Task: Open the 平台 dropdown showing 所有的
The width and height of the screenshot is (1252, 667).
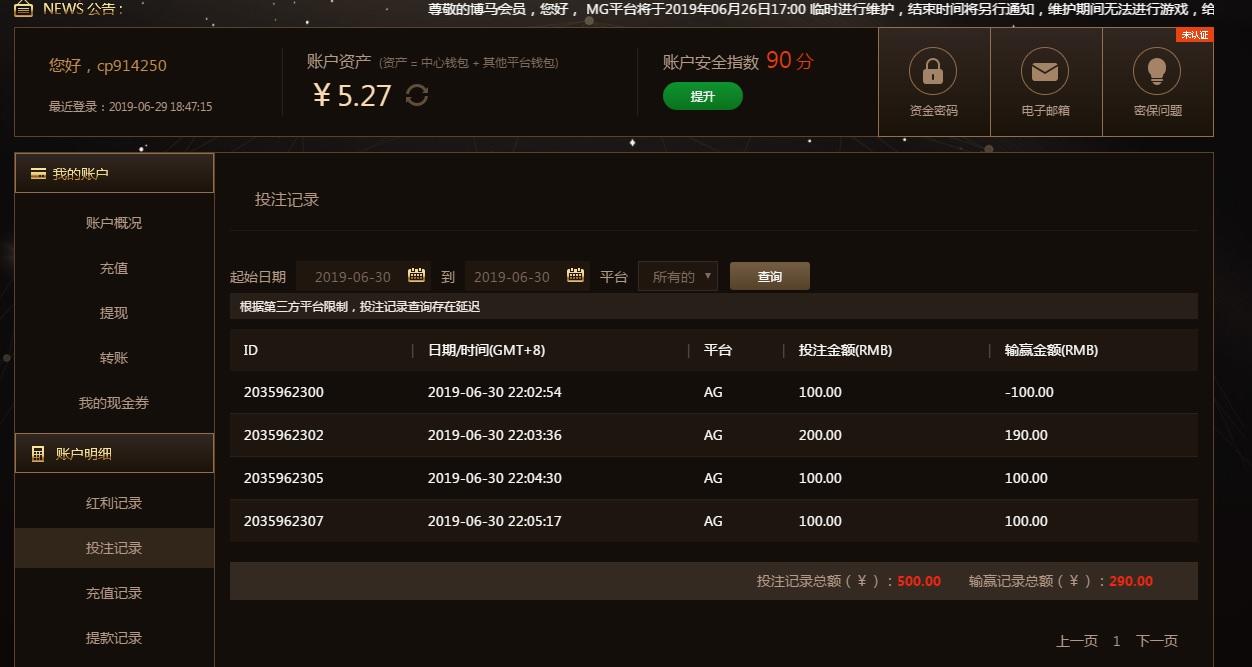Action: pos(677,275)
